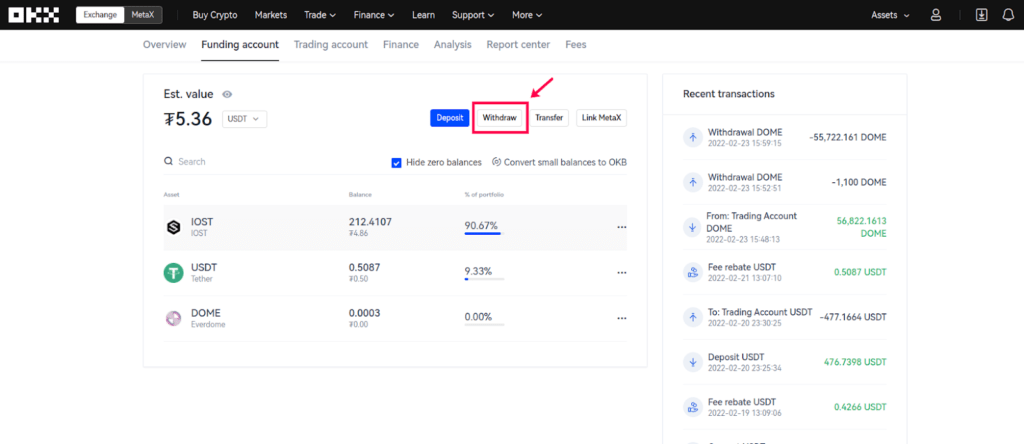1024x444 pixels.
Task: Open the Finance tab under assets
Action: [401, 44]
